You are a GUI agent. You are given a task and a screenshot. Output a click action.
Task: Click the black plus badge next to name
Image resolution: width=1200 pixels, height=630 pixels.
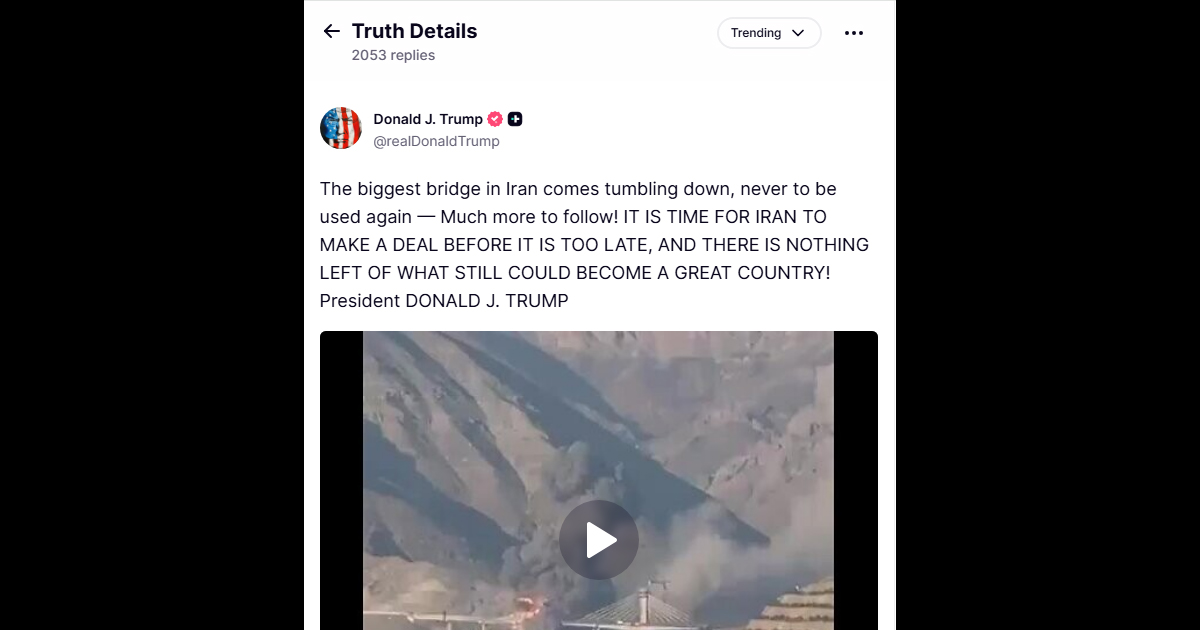pyautogui.click(x=515, y=119)
